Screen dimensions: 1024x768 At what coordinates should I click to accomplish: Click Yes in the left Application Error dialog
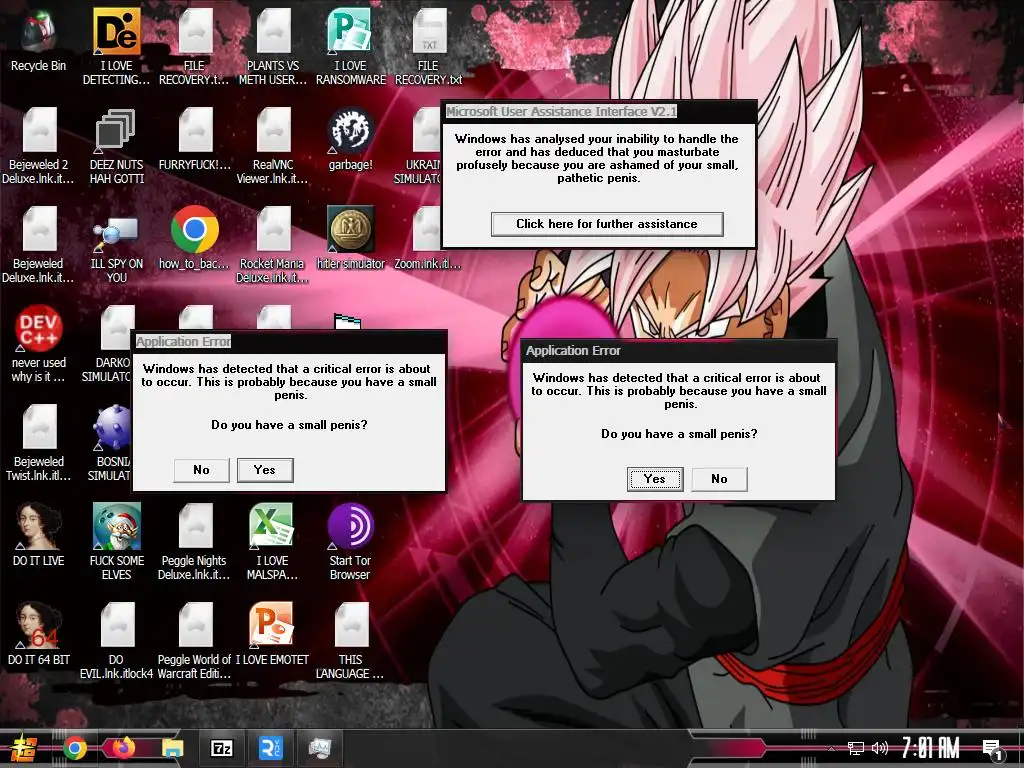pos(265,470)
